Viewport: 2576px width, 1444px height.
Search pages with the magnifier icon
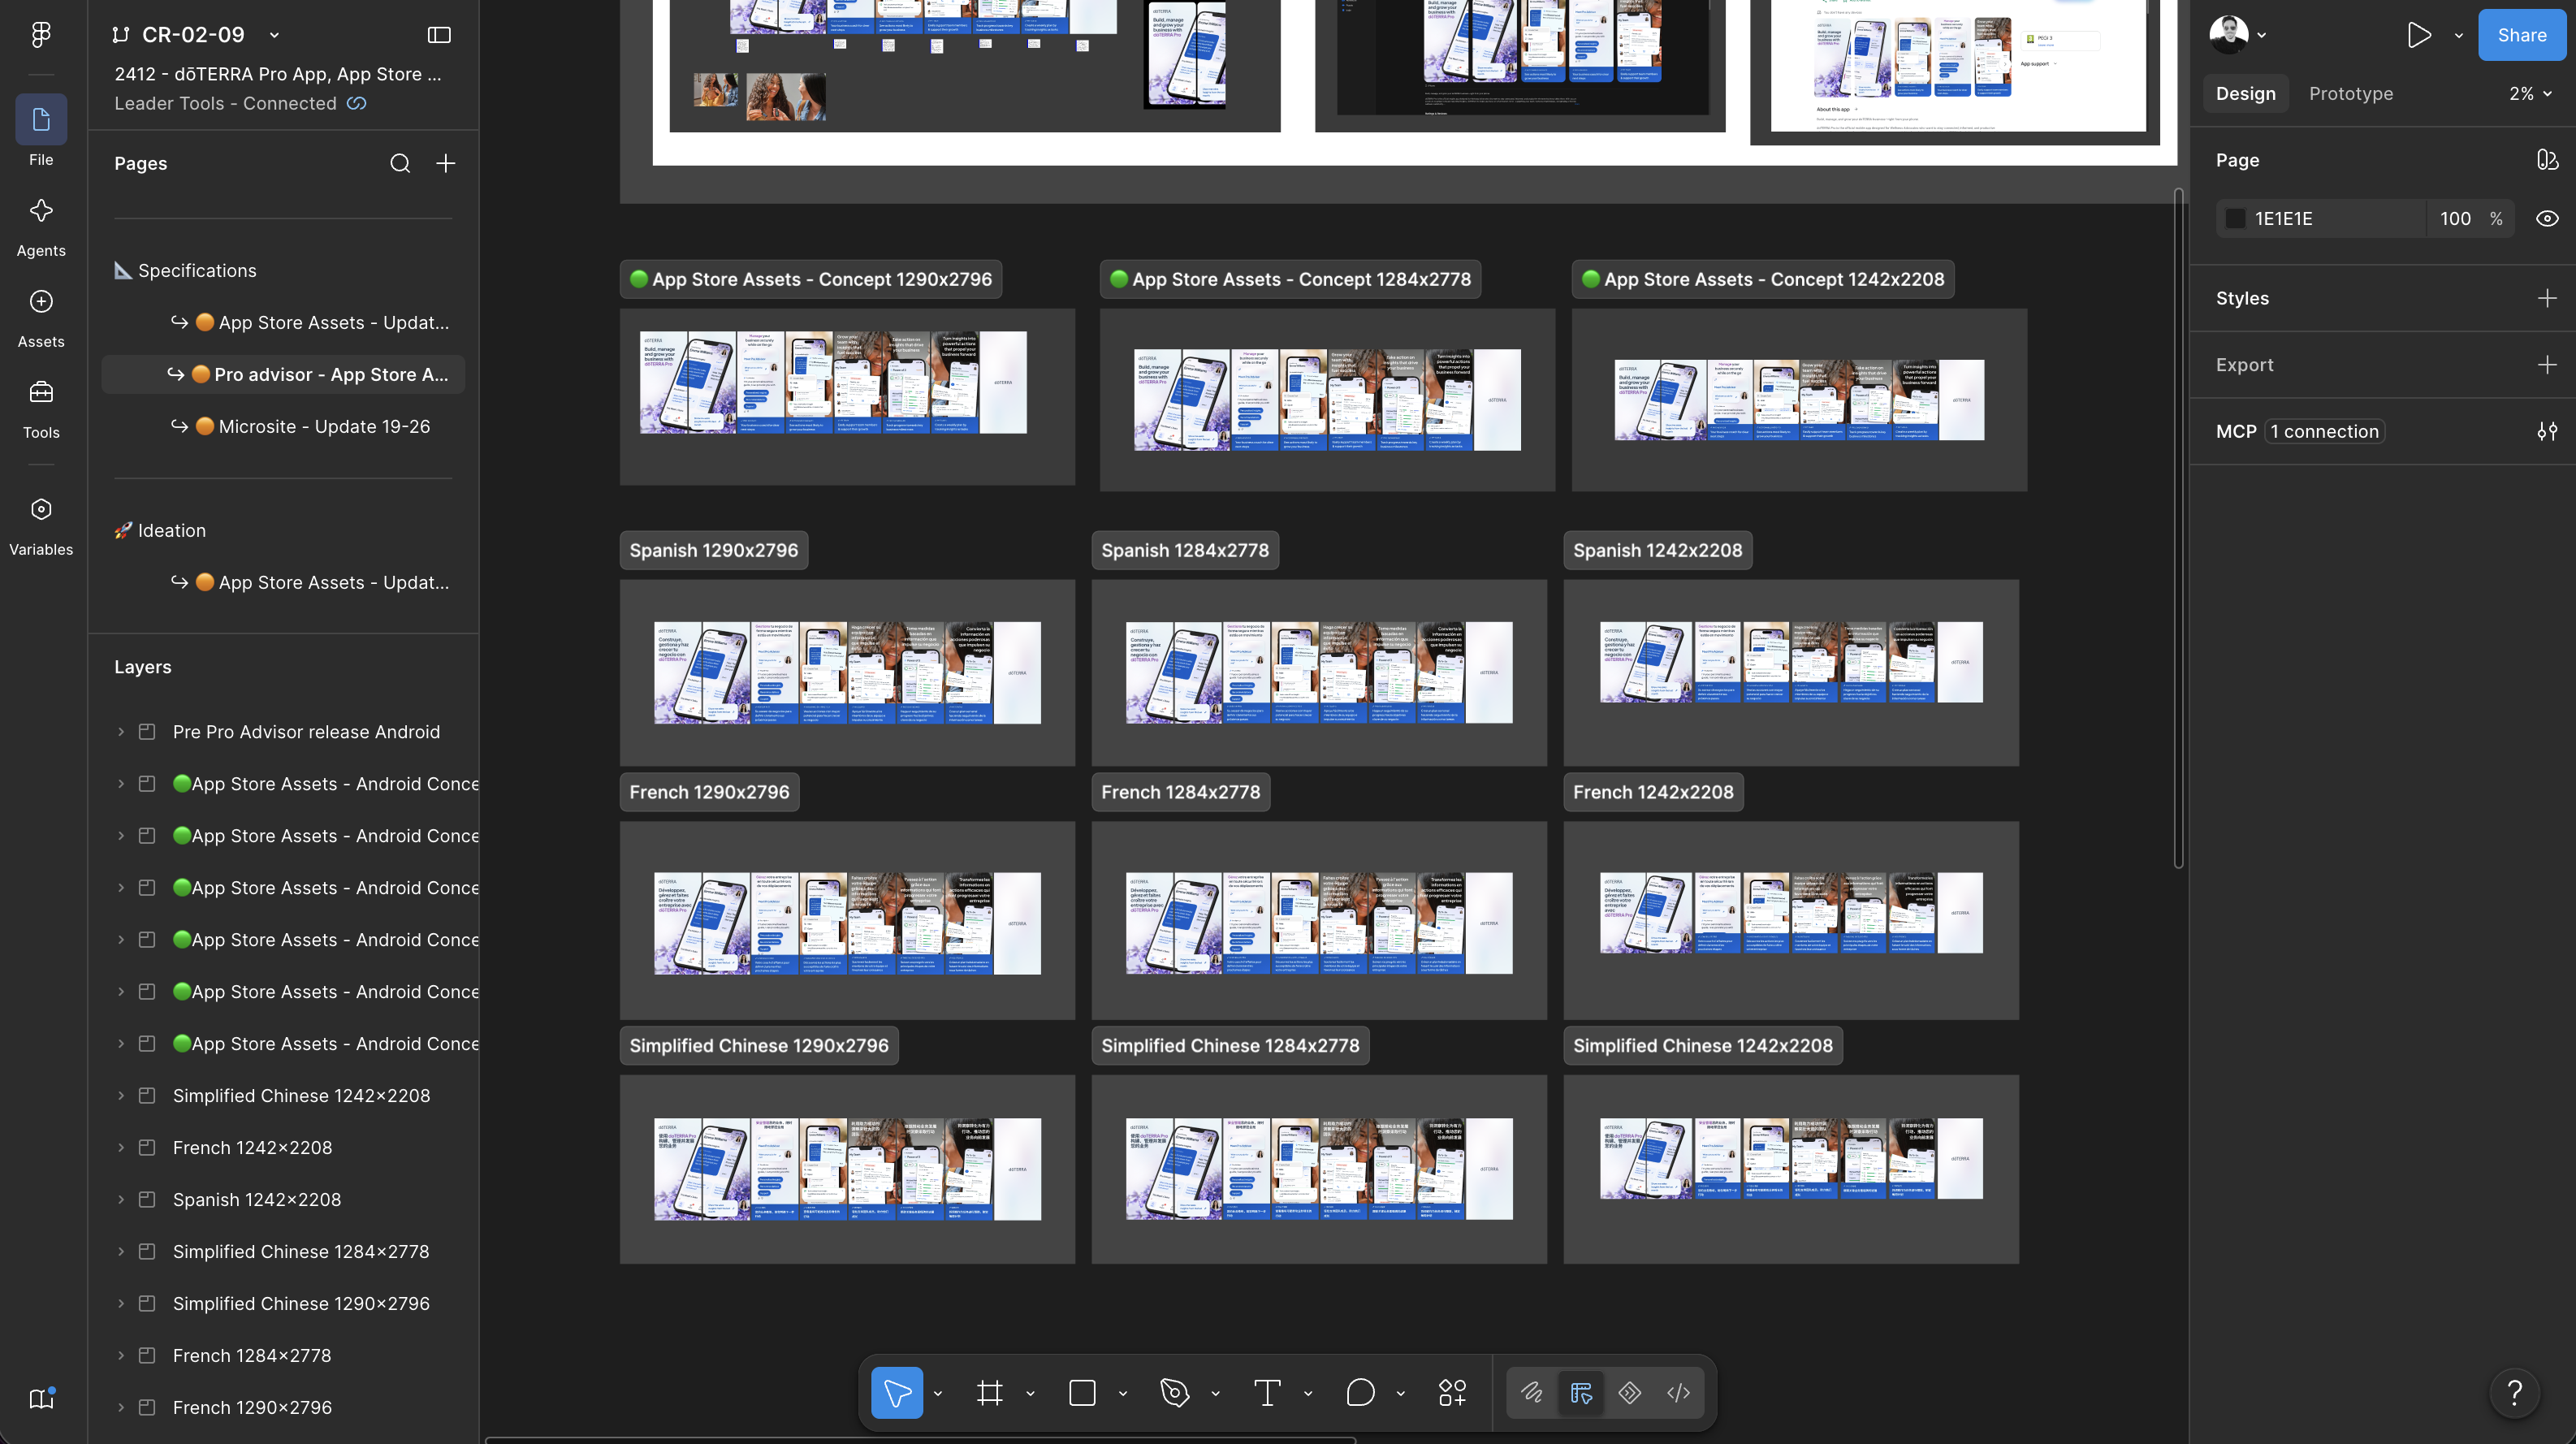click(400, 163)
